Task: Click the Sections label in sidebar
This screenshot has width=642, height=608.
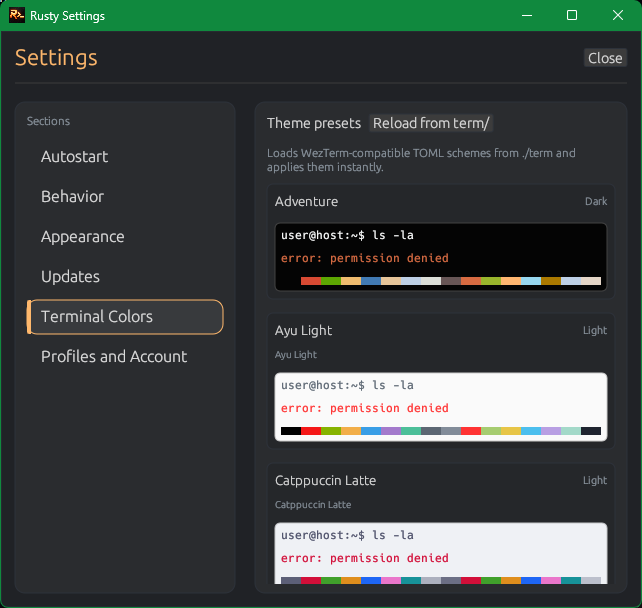Action: pos(48,121)
